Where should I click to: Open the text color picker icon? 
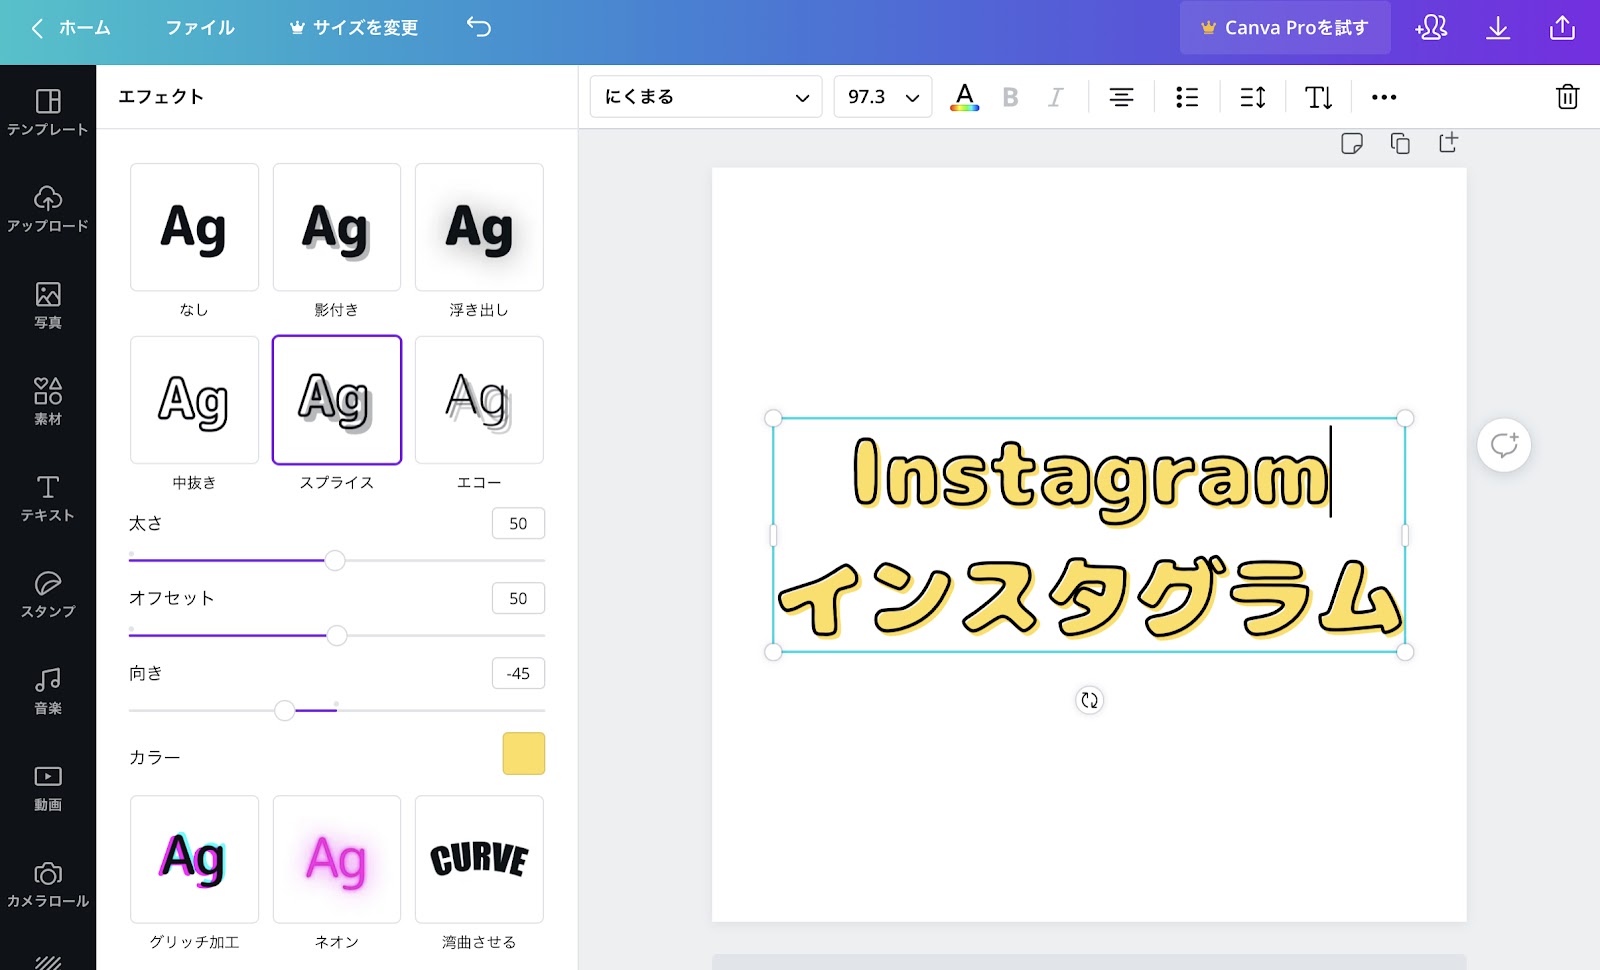964,97
